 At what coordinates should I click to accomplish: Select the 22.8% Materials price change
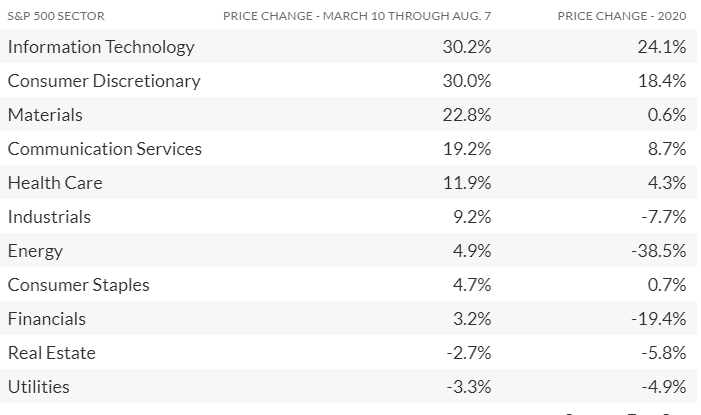pos(466,115)
